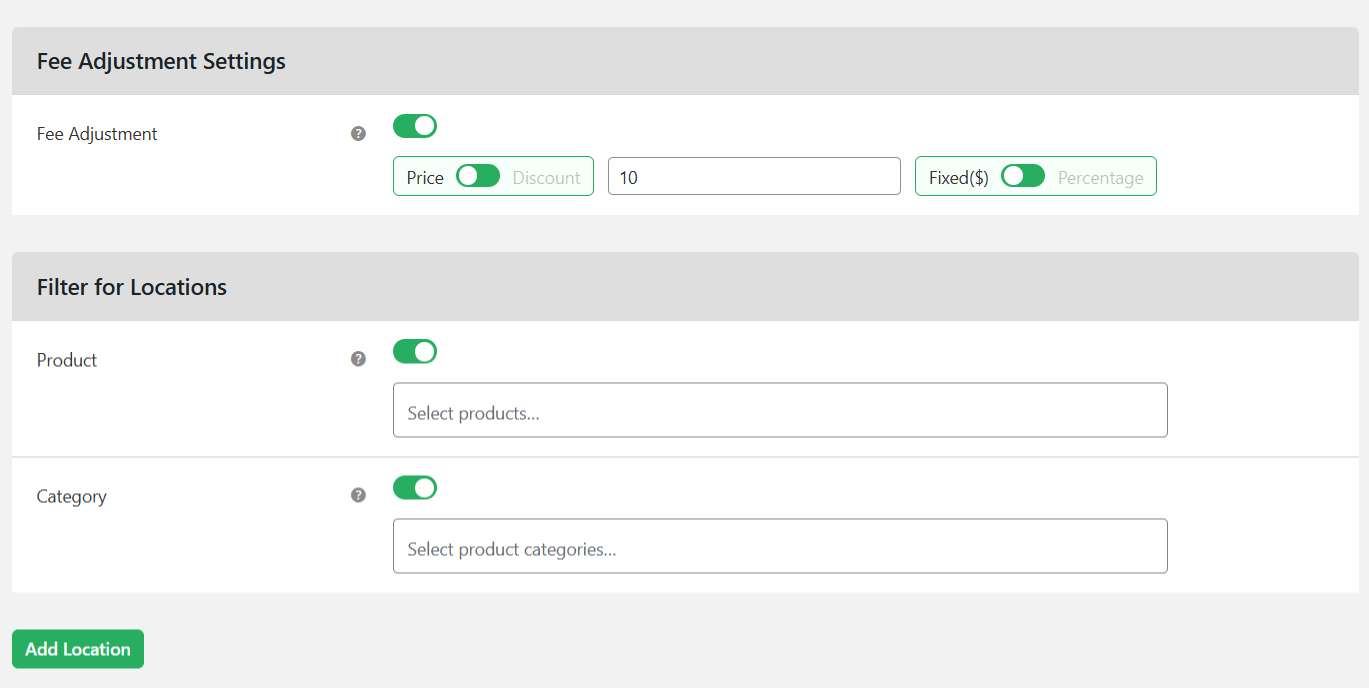Switch Fixed($) to Percentage mode
This screenshot has height=688, width=1369.
point(1022,175)
